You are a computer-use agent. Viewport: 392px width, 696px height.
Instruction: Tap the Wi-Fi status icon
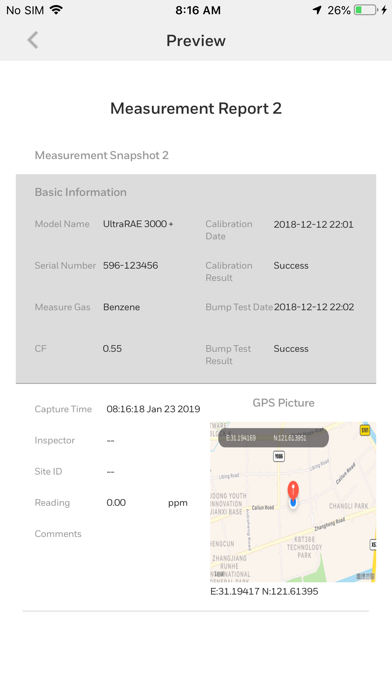56,10
